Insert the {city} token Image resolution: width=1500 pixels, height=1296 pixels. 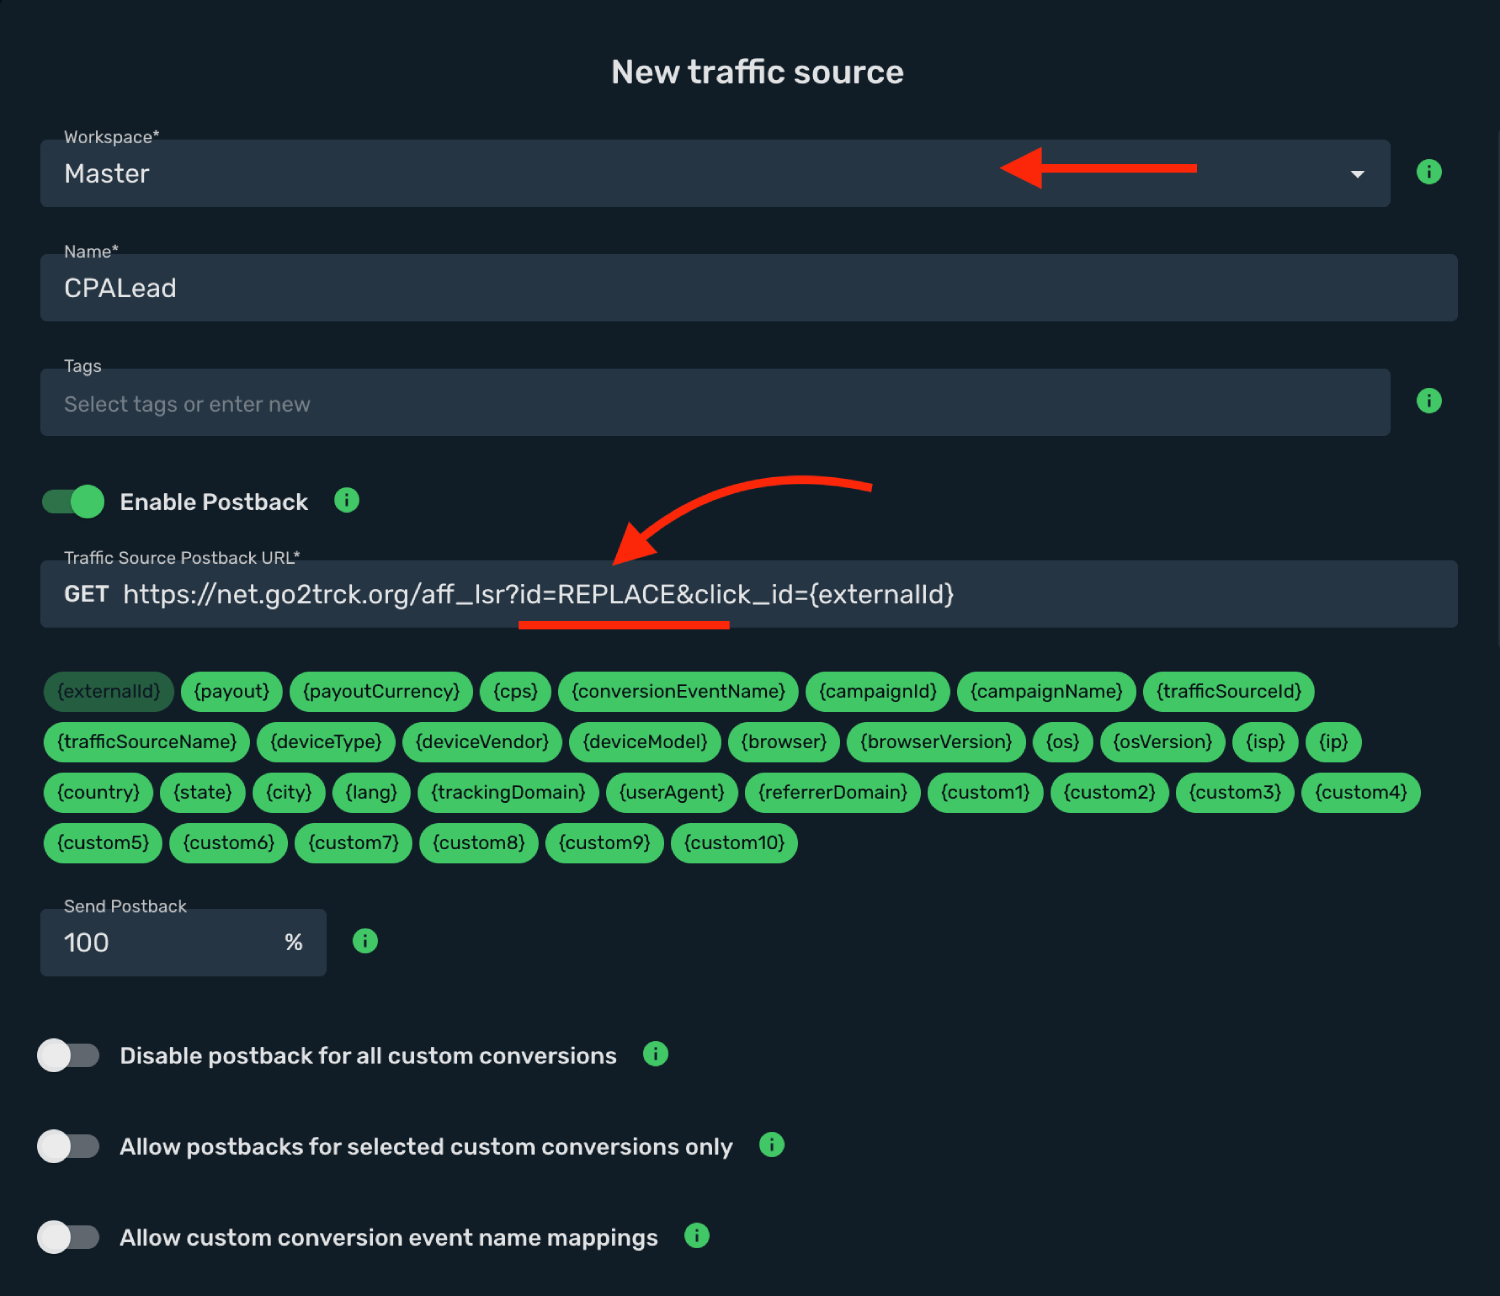point(289,793)
